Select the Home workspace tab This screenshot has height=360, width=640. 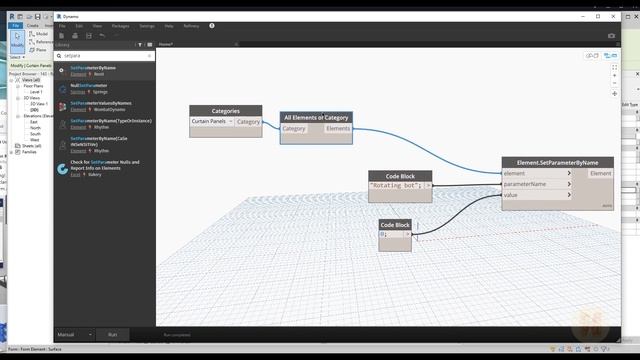166,44
